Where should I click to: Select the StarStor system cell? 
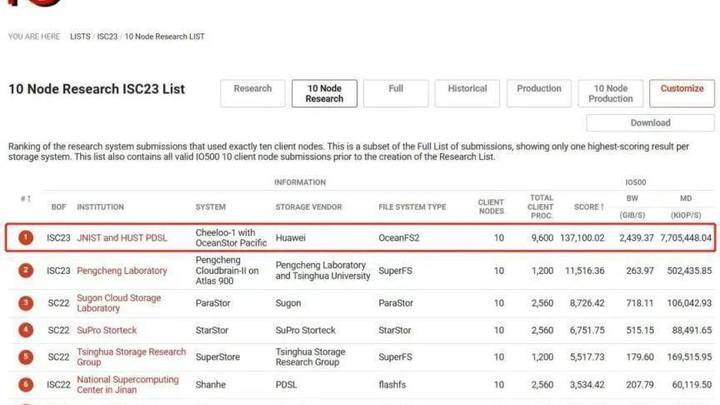click(x=212, y=330)
